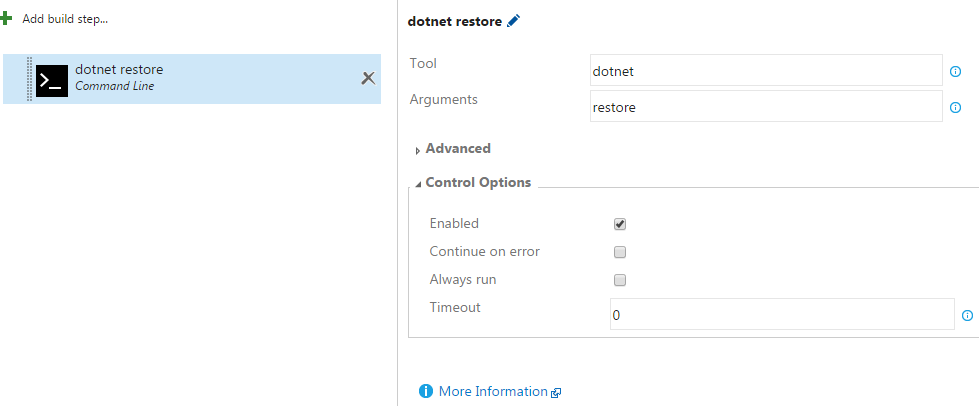Screen dimensions: 979x406
Task: Check the Always run checkbox
Action: click(x=620, y=280)
